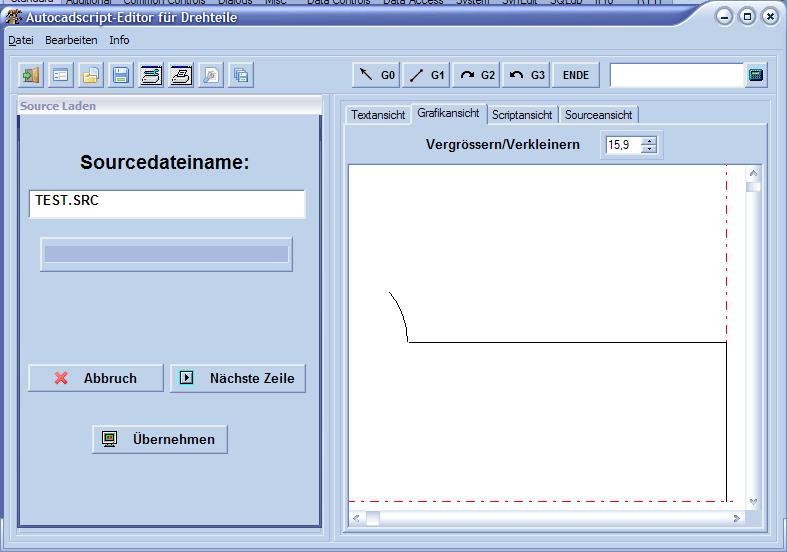Image resolution: width=787 pixels, height=552 pixels.
Task: Increase zoom value with up spinner arrow
Action: (649, 141)
